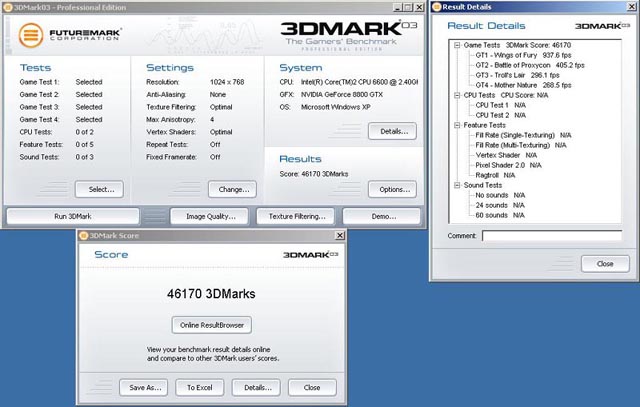Image resolution: width=640 pixels, height=407 pixels.
Task: Select GT2 - Battle of Proxycon row
Action: pos(530,65)
